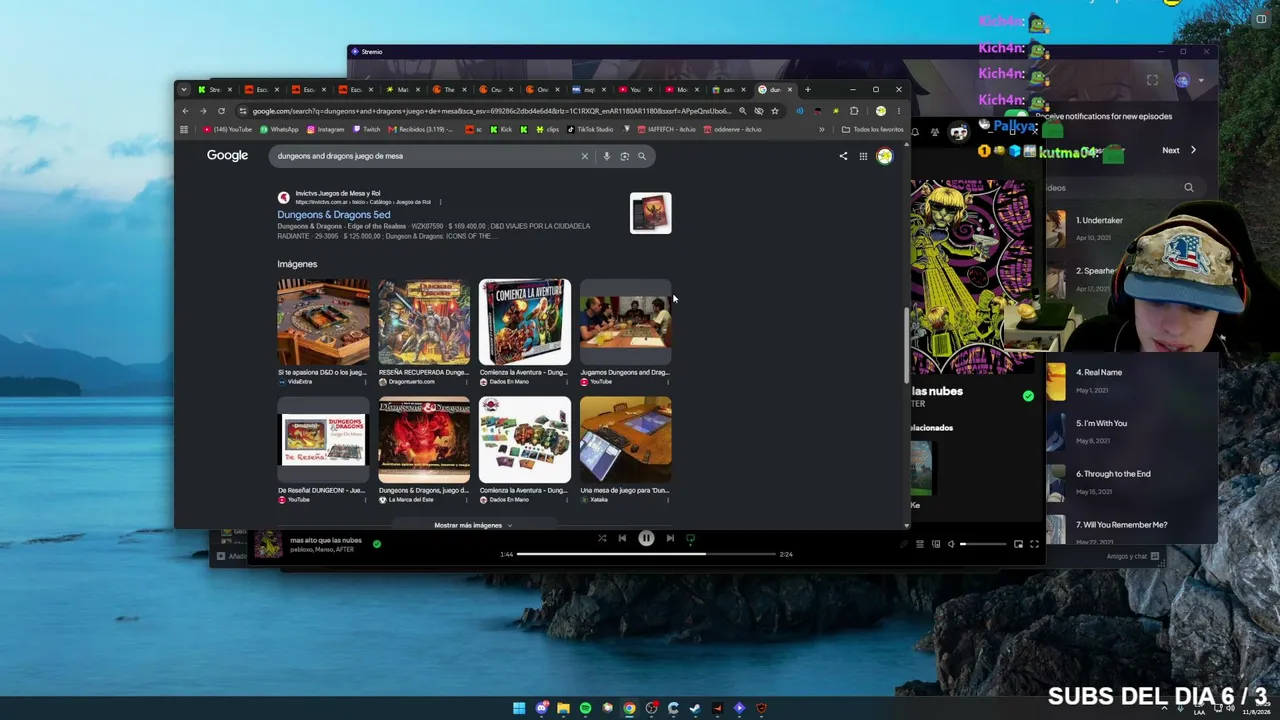Viewport: 1280px width, 720px height.
Task: Adjust the Spotify volume slider
Action: tap(984, 544)
